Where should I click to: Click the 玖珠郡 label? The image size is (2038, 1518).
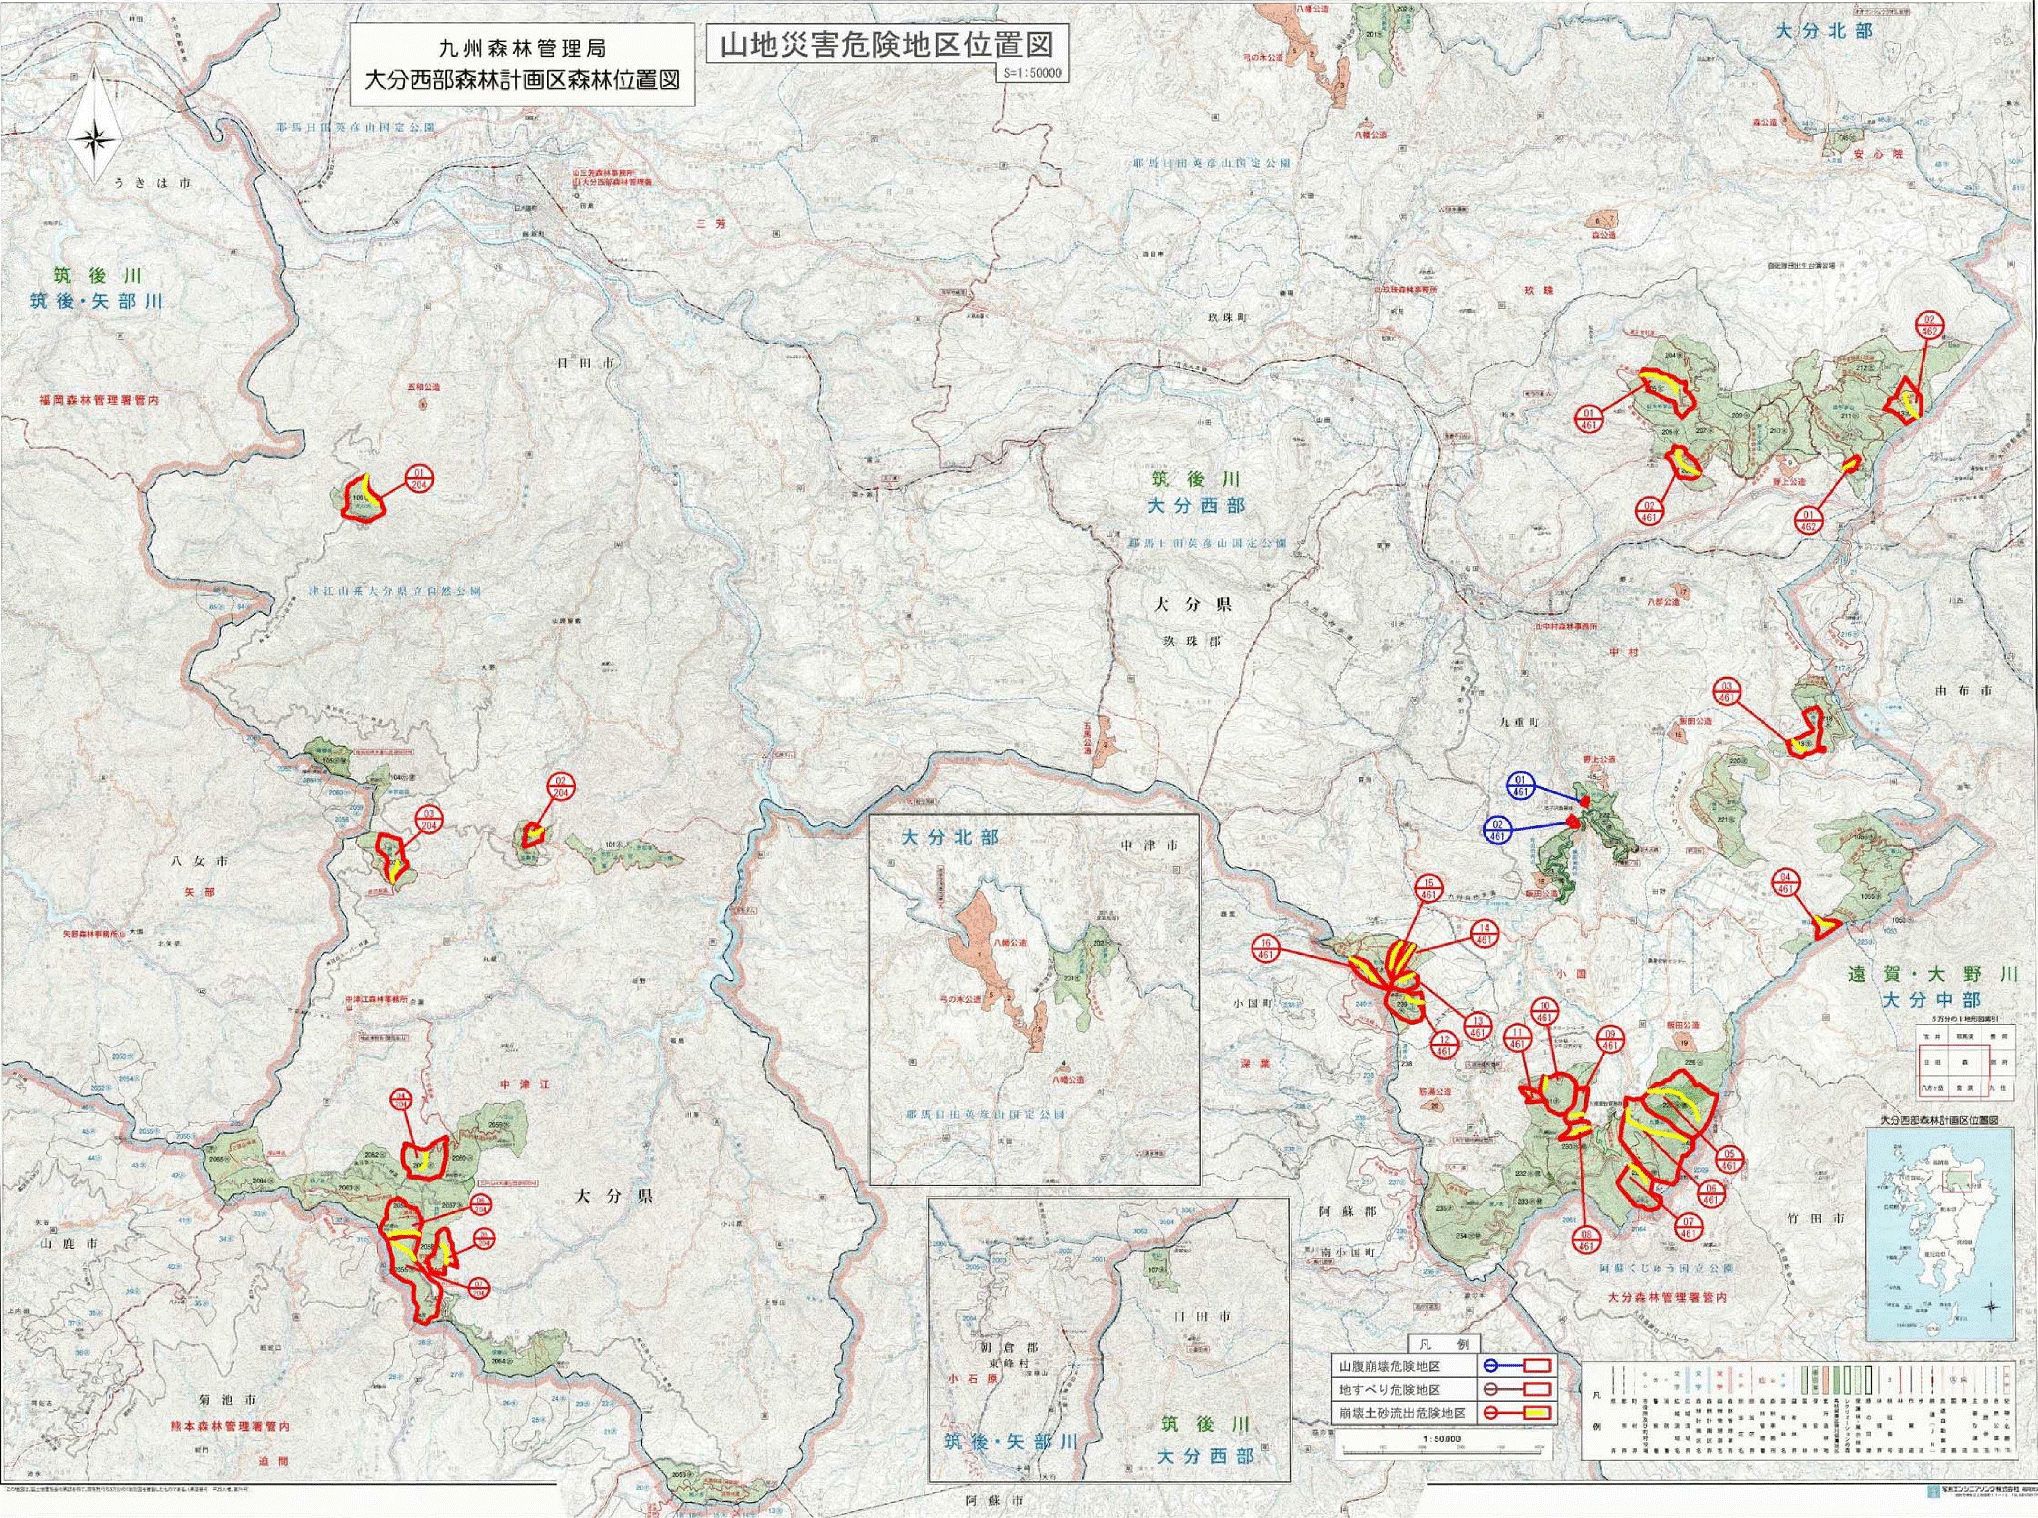tap(1193, 640)
